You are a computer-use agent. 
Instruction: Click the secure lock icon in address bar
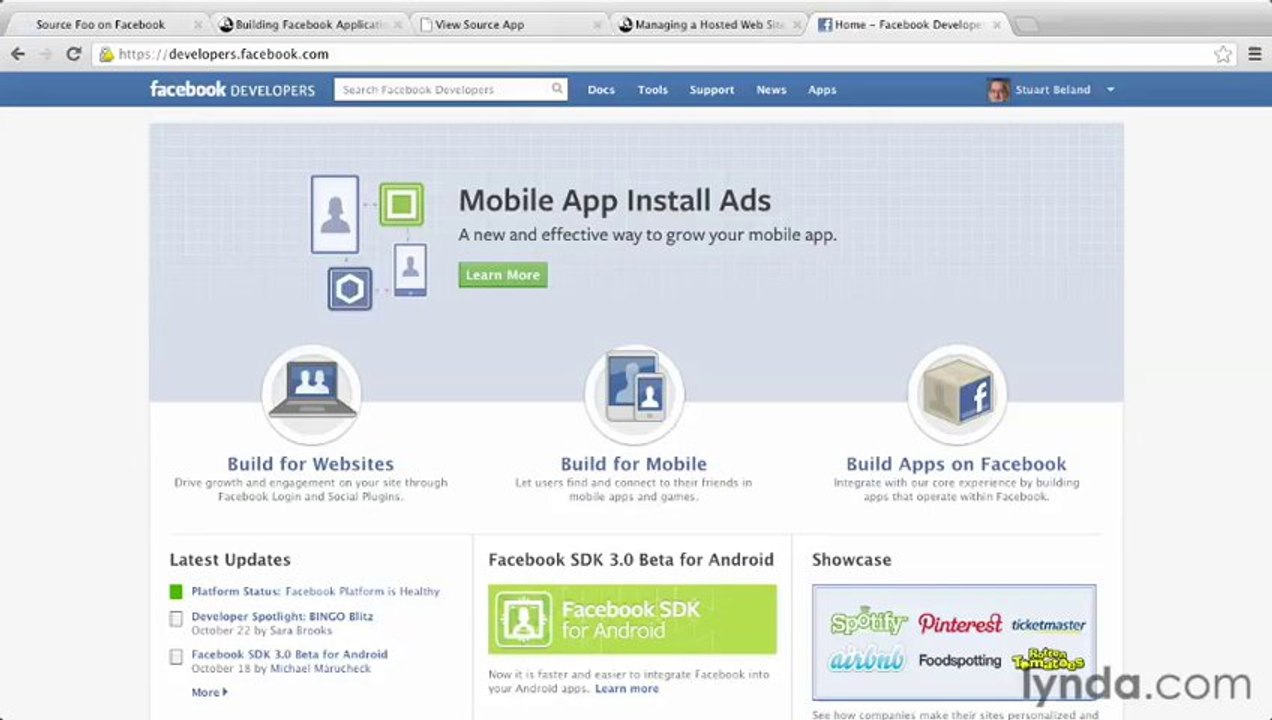106,54
